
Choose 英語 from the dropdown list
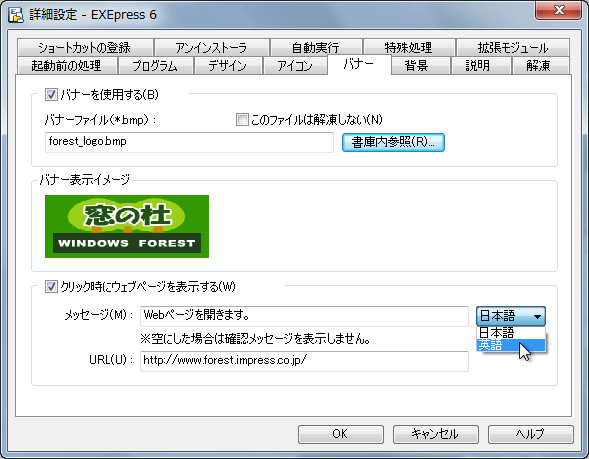[511, 345]
